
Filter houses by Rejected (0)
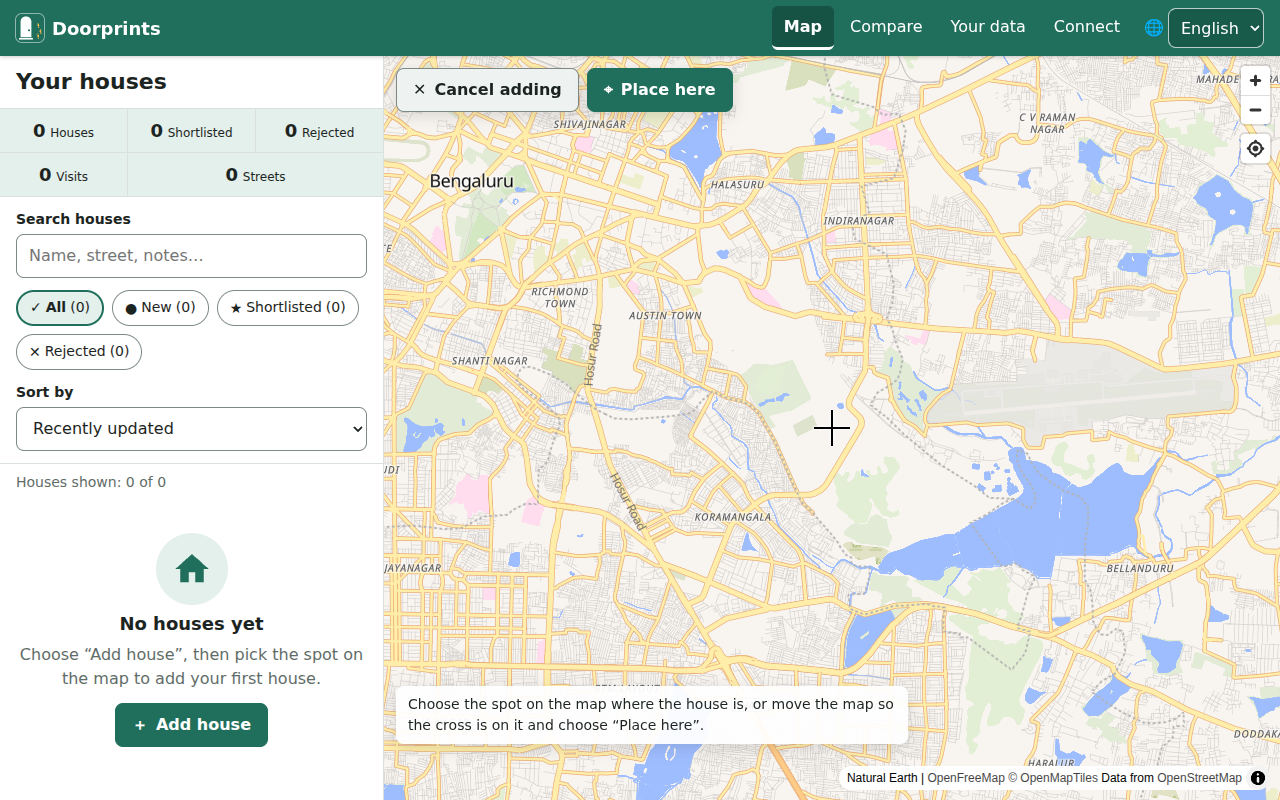click(79, 352)
